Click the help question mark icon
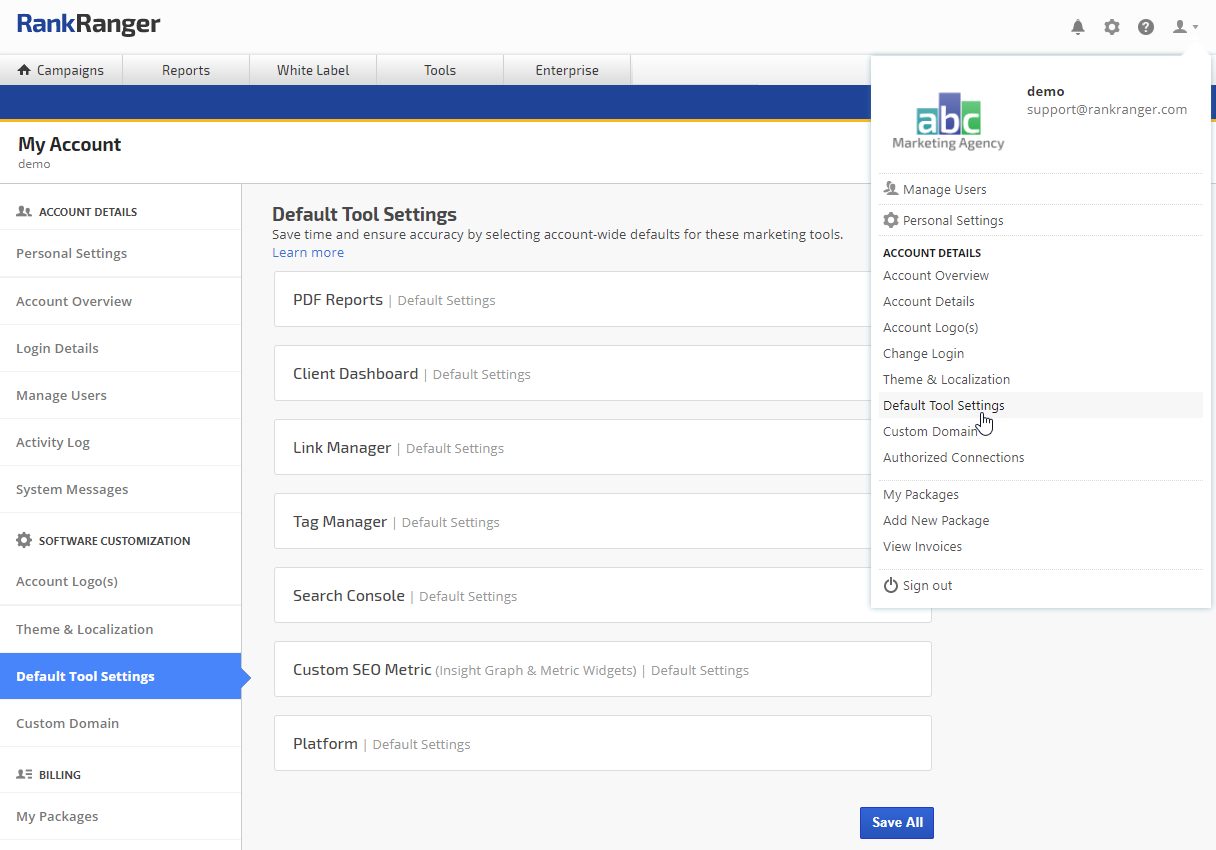Image resolution: width=1216 pixels, height=850 pixels. [x=1146, y=27]
